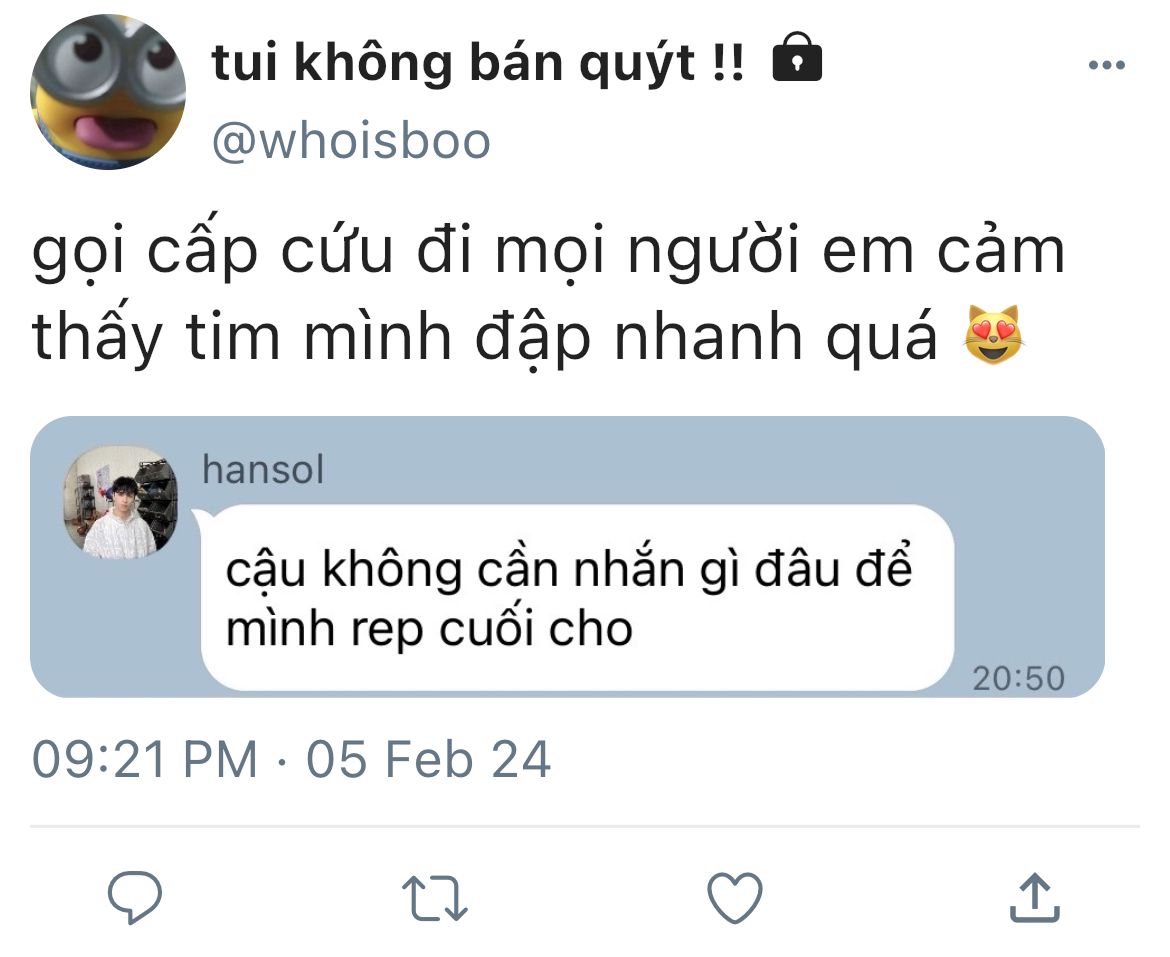The height and width of the screenshot is (957, 1170).
Task: Click the padlock protected account icon
Action: [797, 57]
